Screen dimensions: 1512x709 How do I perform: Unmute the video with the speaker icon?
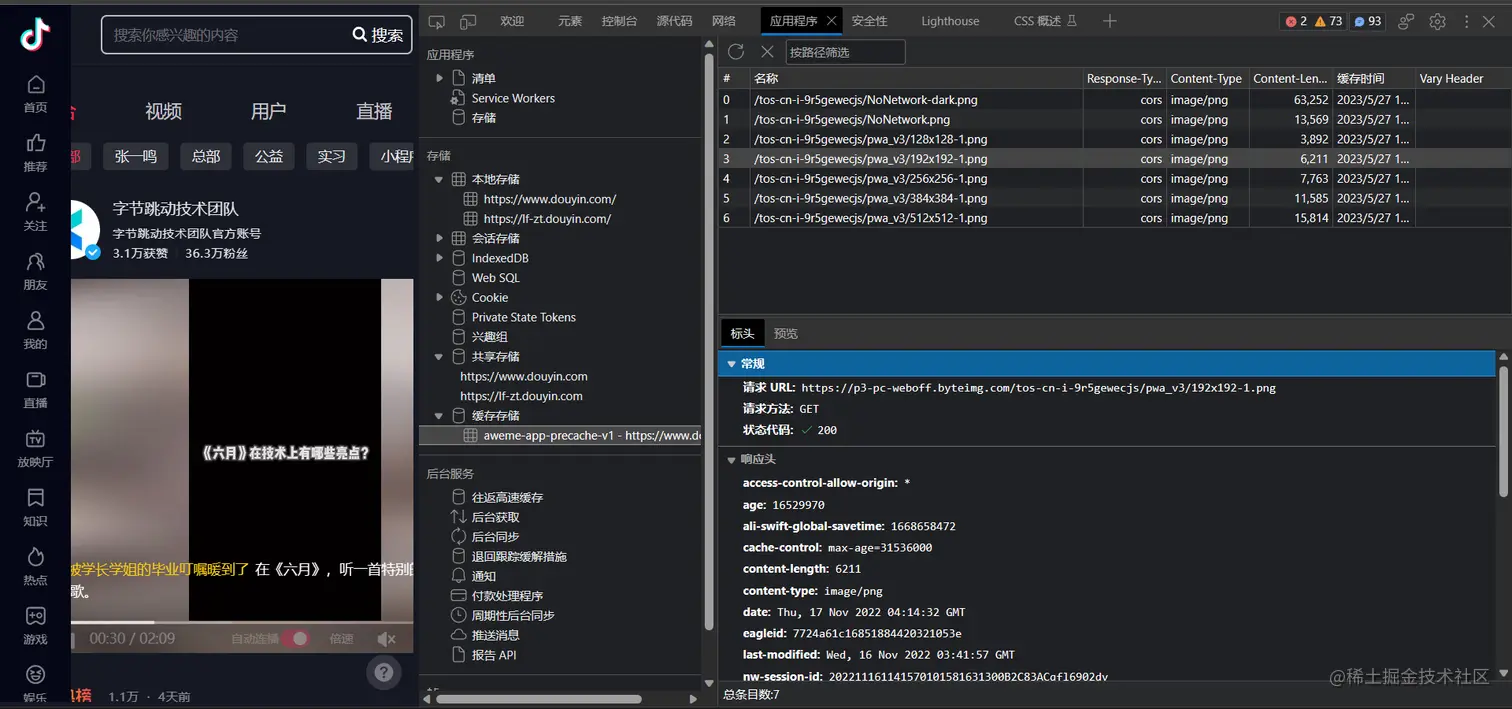click(x=387, y=639)
